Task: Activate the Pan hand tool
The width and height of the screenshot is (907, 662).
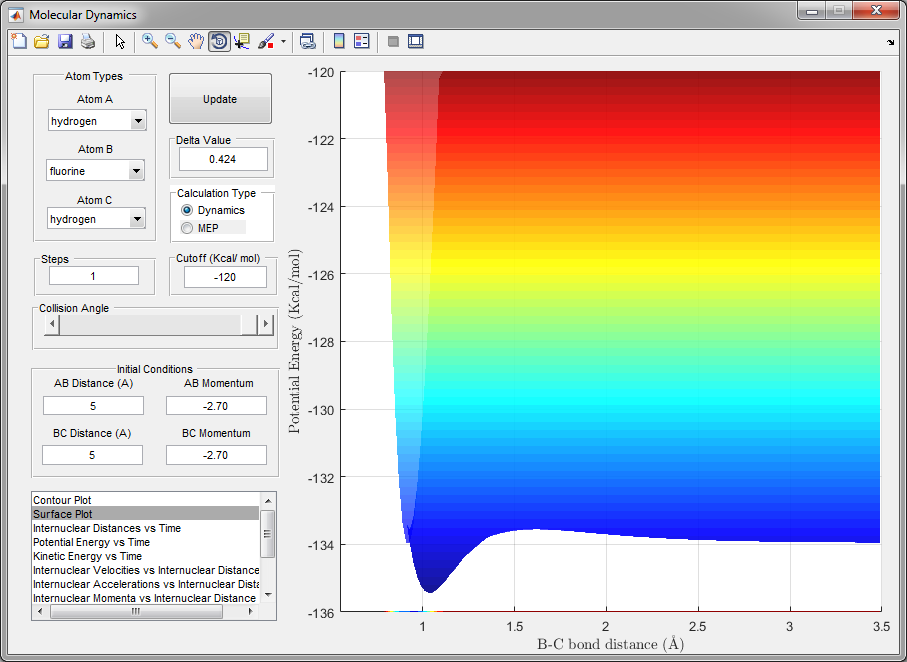Action: (x=196, y=41)
